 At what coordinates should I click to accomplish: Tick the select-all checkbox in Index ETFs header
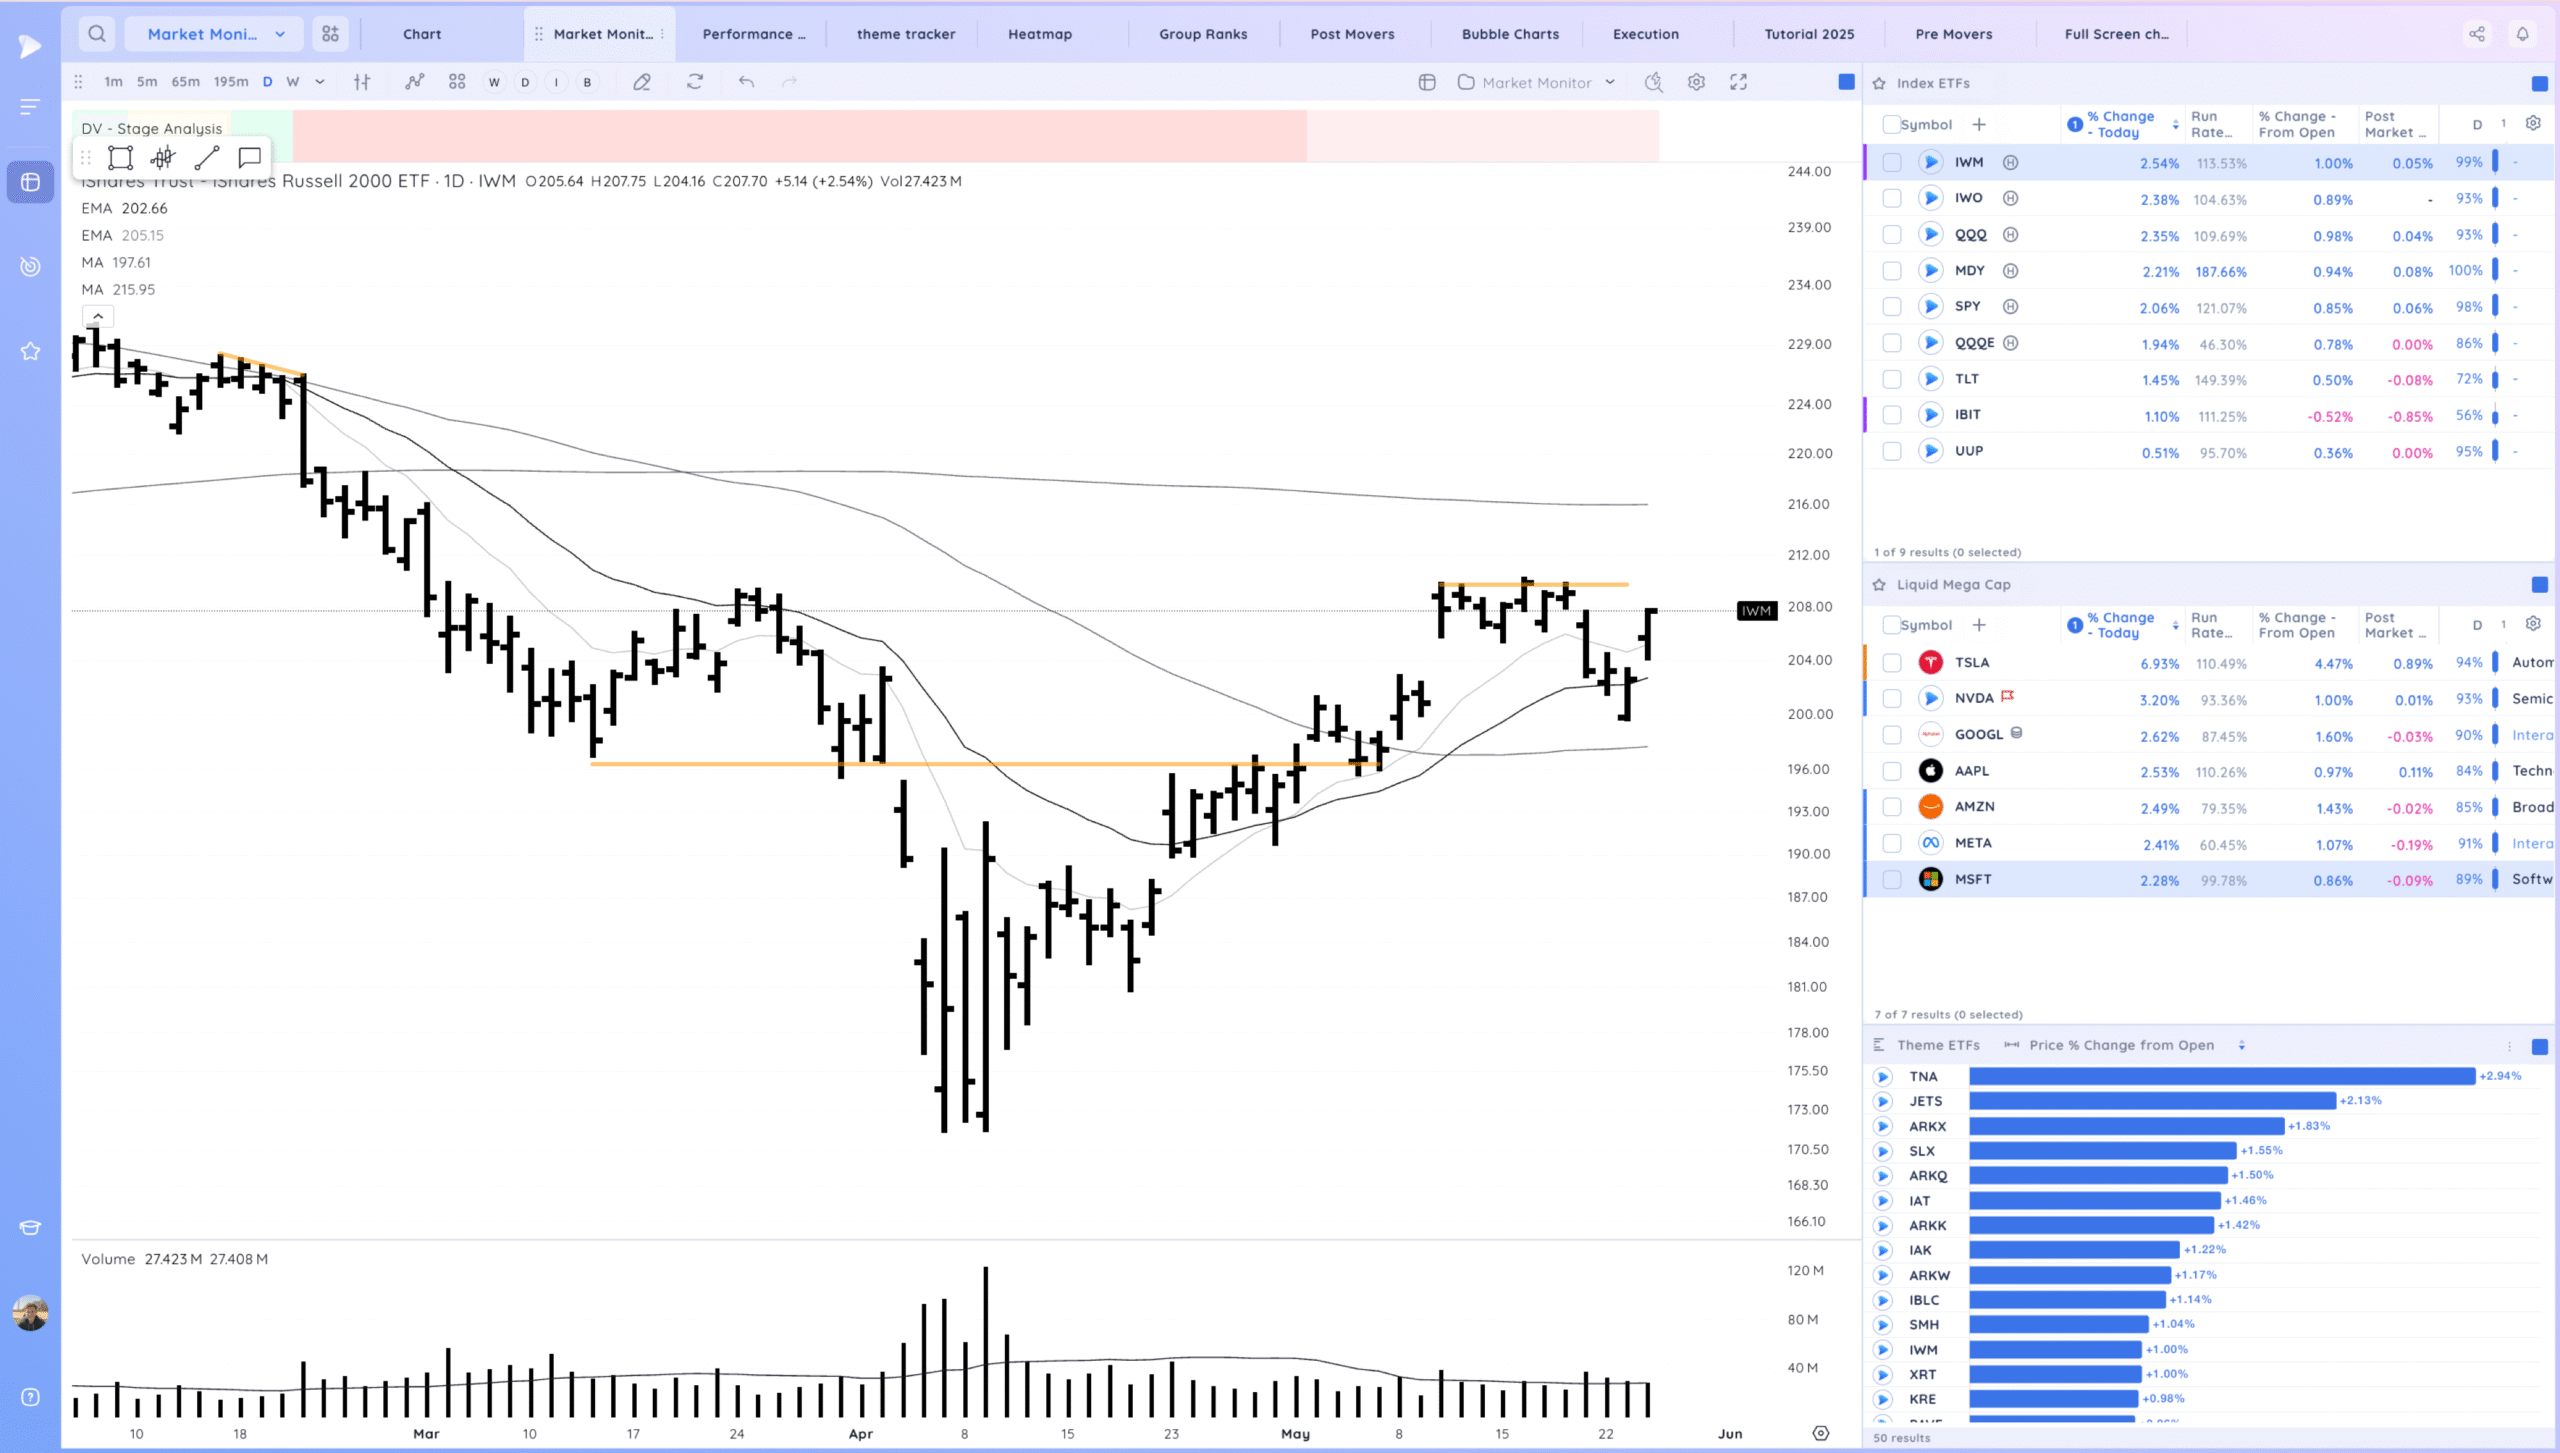(x=1890, y=124)
